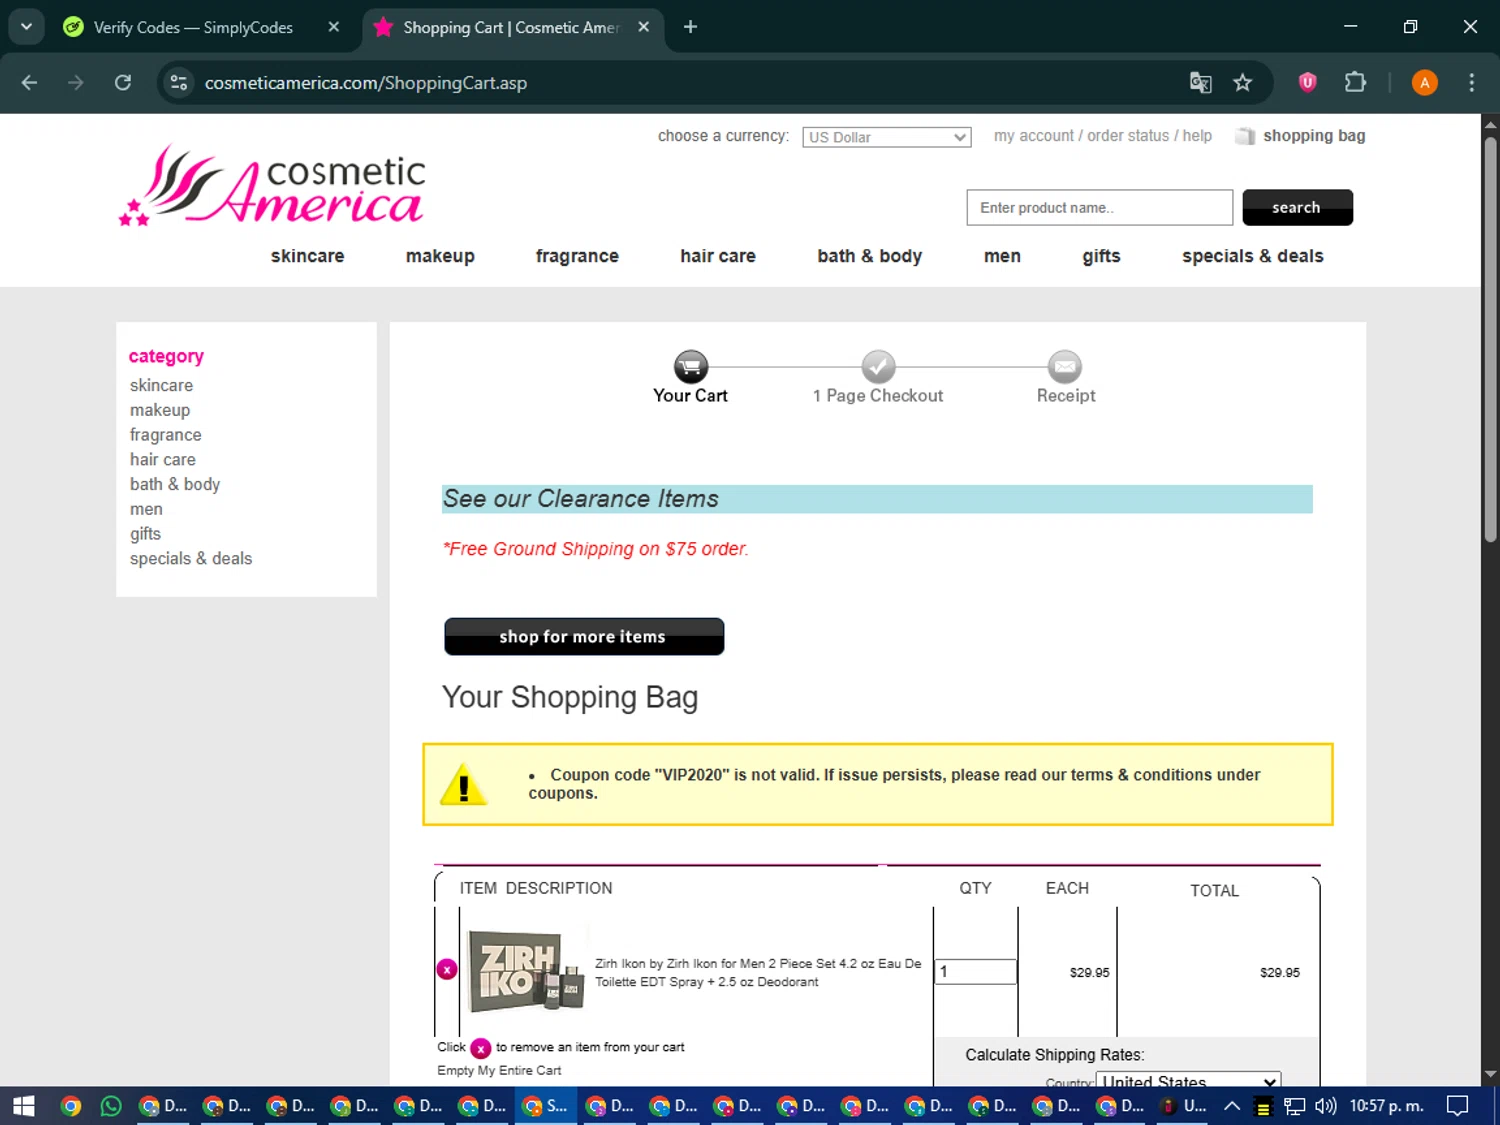Open specials & deals in top navigation
The width and height of the screenshot is (1500, 1125).
1252,256
